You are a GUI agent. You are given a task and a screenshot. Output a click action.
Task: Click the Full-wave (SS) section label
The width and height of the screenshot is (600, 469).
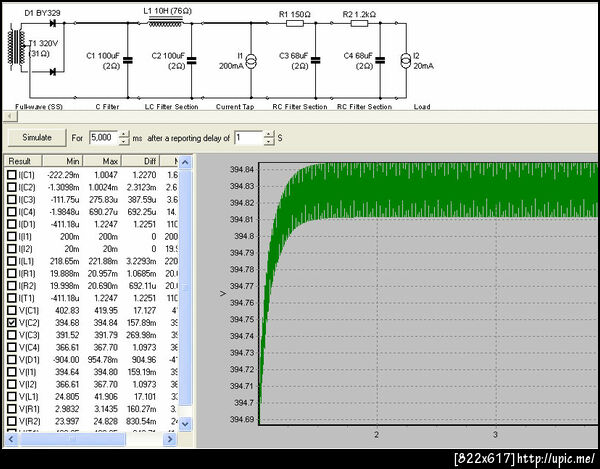pos(39,107)
